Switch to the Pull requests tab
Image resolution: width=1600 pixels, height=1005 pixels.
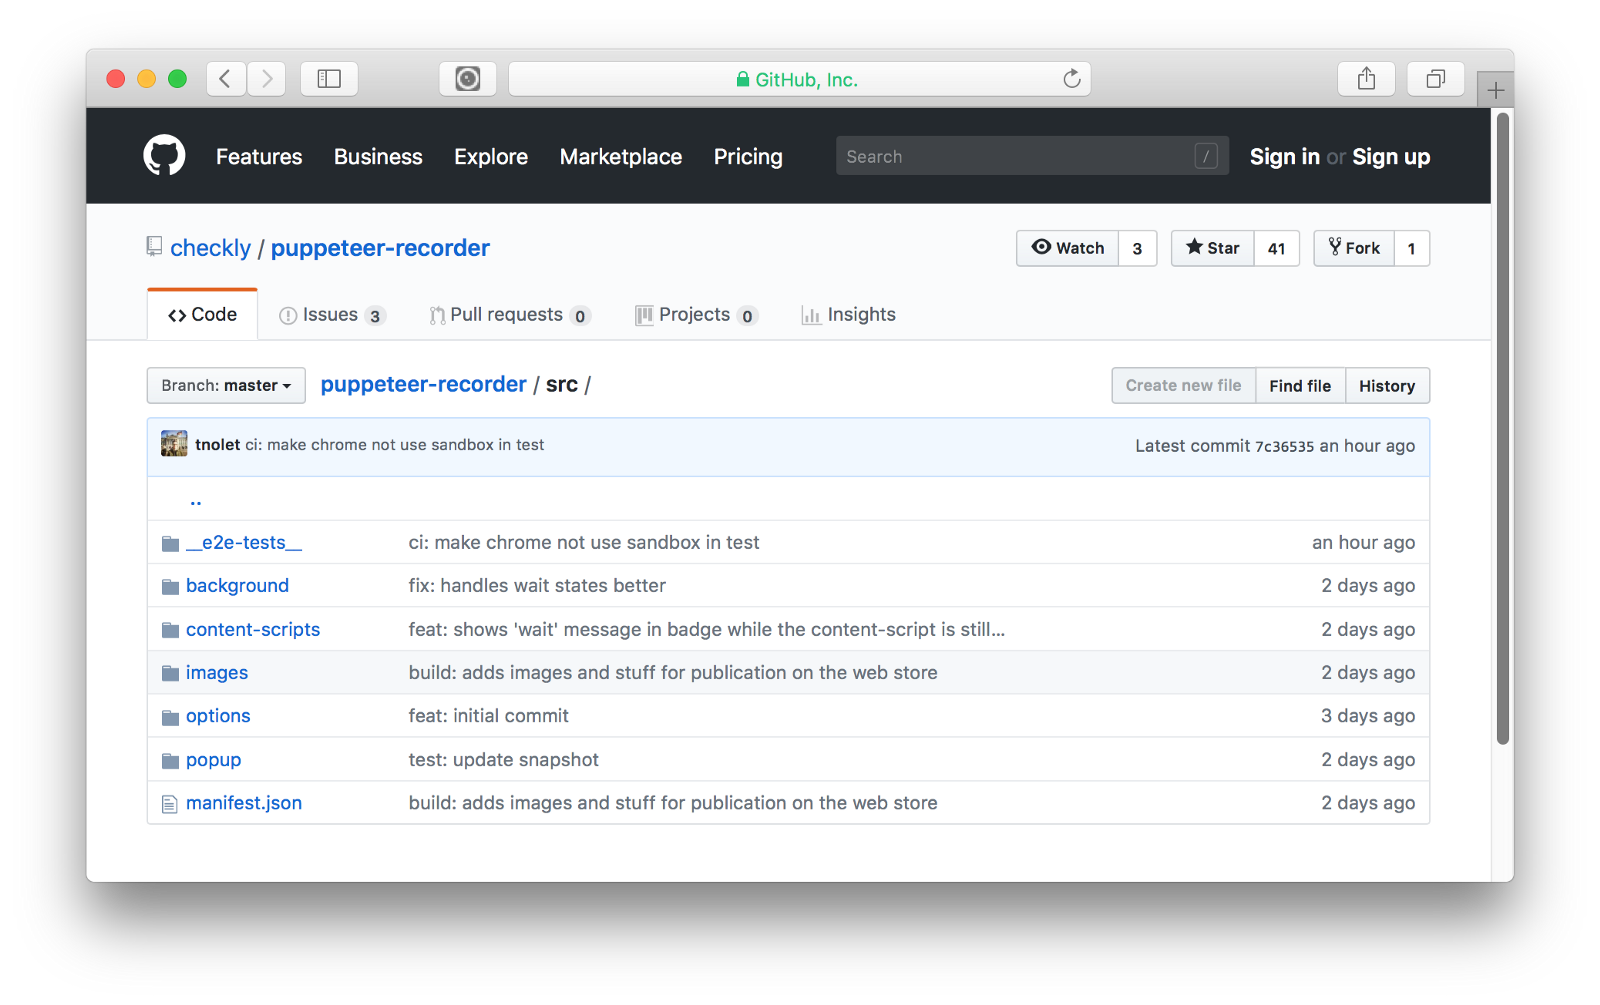(x=509, y=315)
